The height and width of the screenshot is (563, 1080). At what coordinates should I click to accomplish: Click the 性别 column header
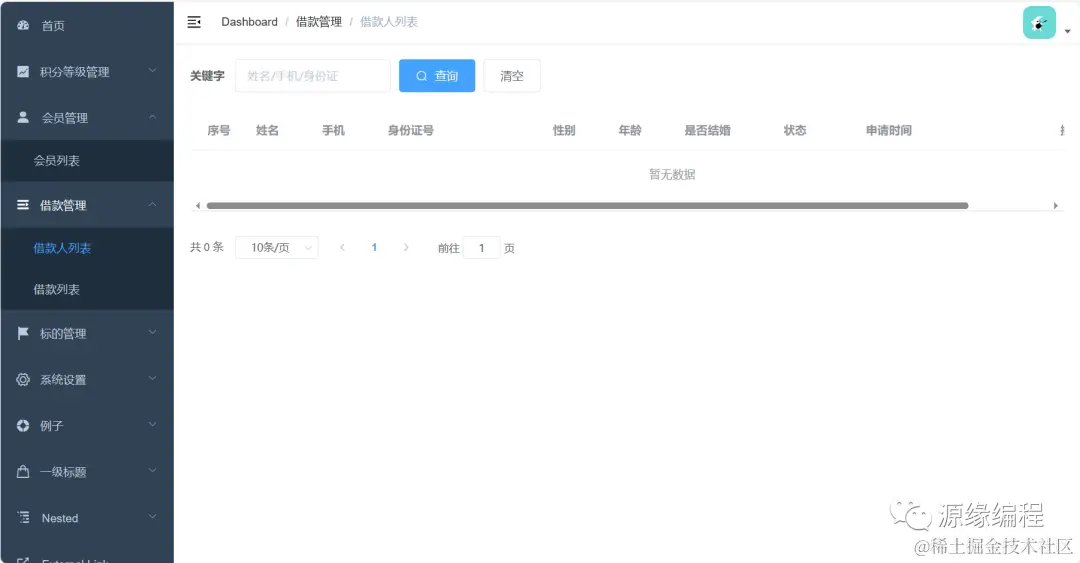pyautogui.click(x=564, y=130)
